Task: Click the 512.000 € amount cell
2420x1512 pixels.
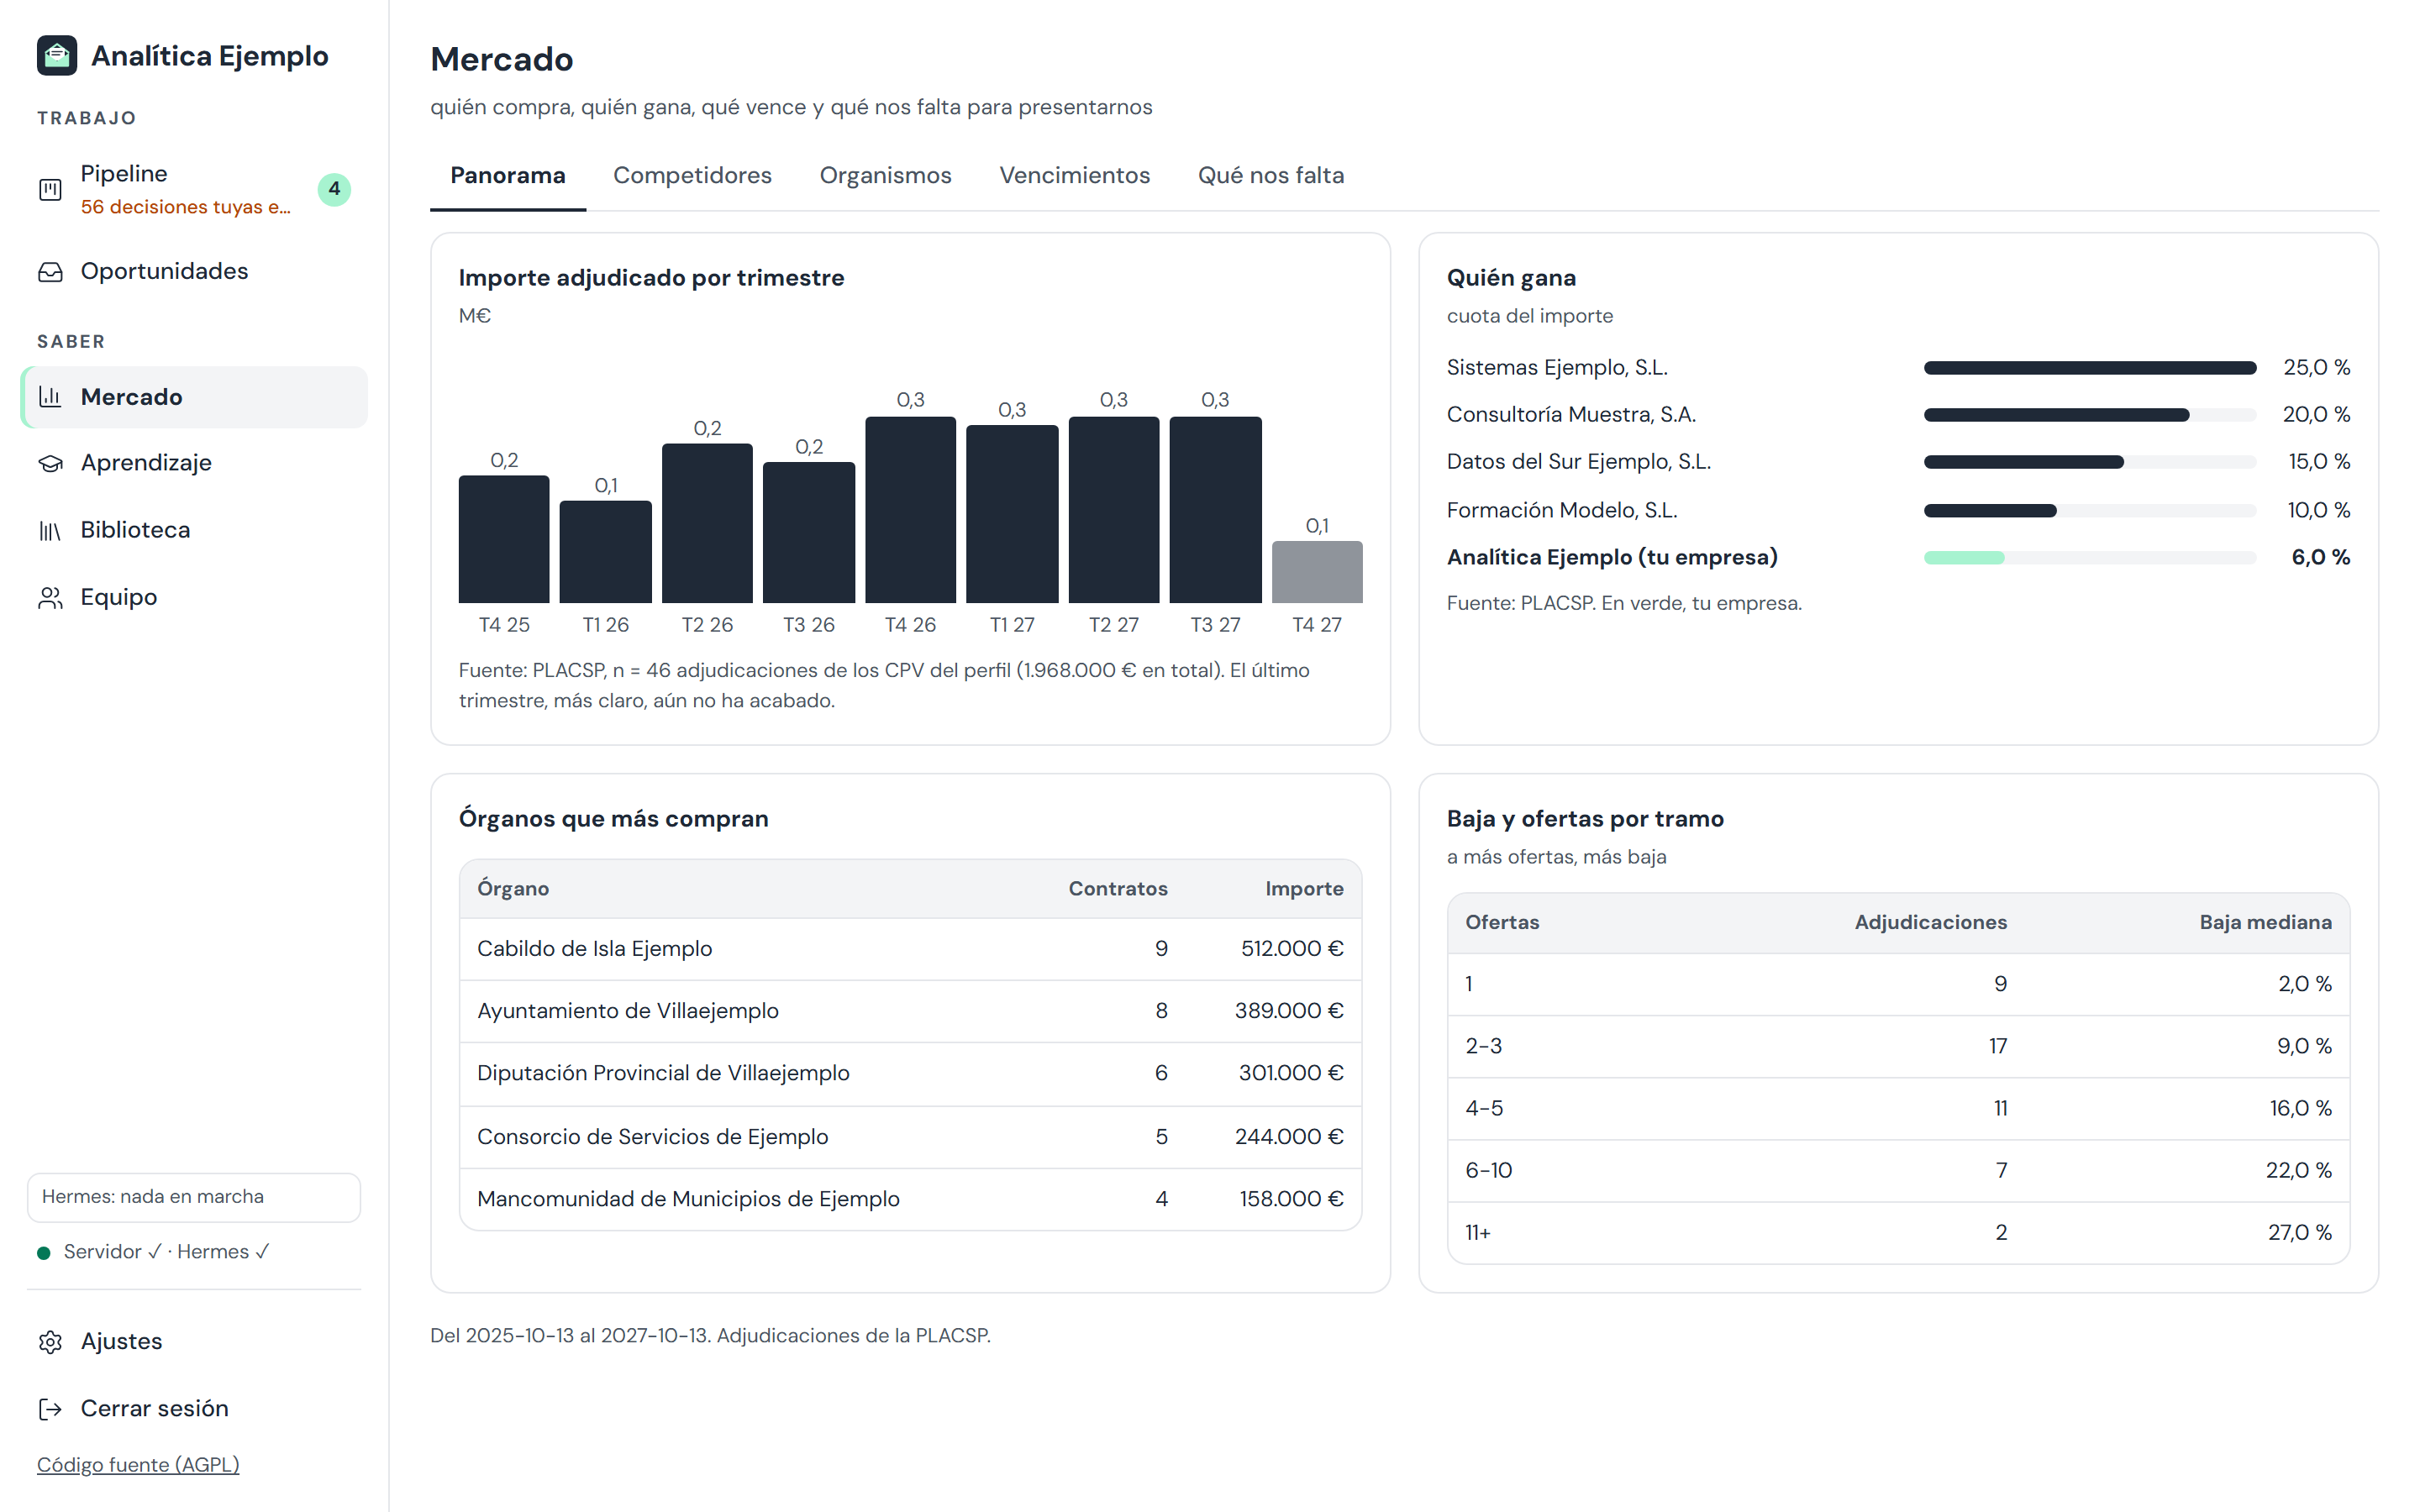Action: click(x=1292, y=949)
